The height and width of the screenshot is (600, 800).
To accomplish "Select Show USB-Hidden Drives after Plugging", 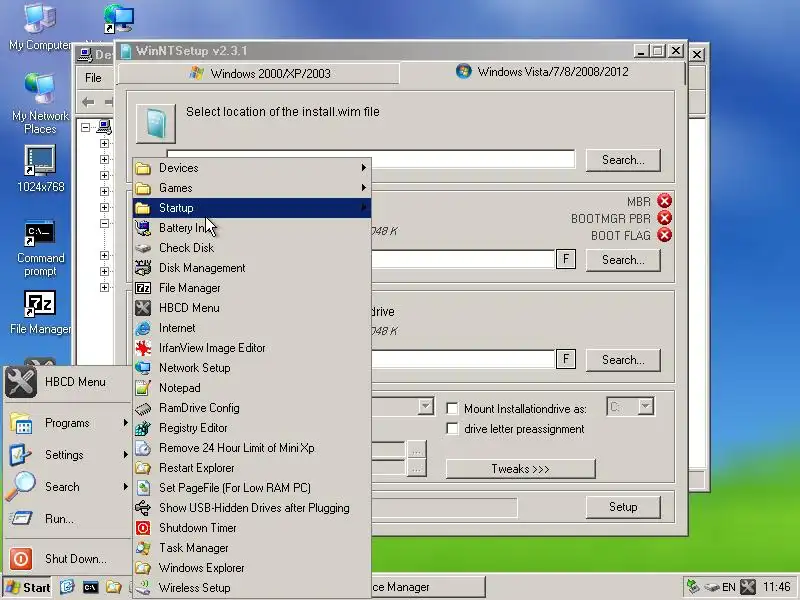I will point(252,508).
